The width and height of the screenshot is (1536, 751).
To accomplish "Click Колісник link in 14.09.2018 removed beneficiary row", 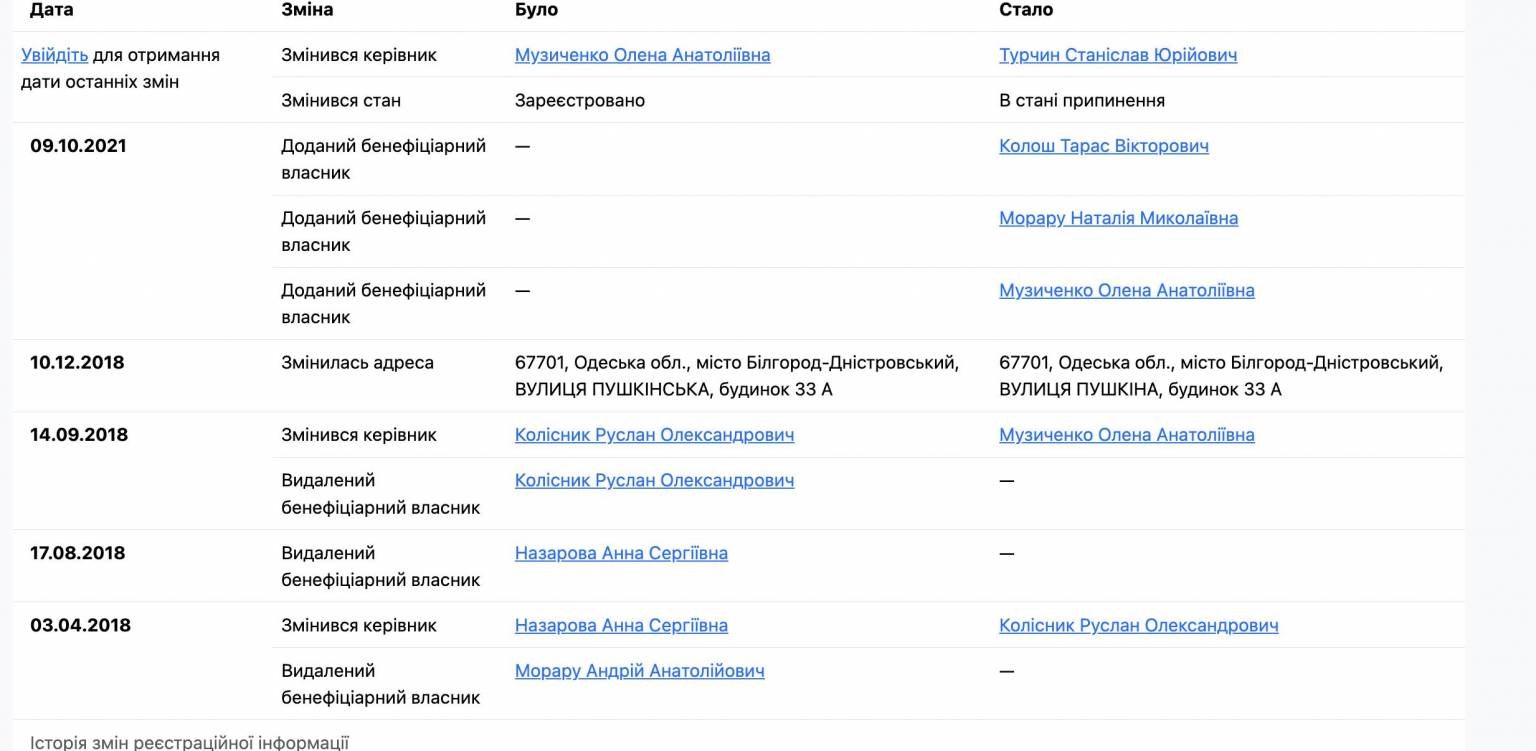I will (654, 481).
